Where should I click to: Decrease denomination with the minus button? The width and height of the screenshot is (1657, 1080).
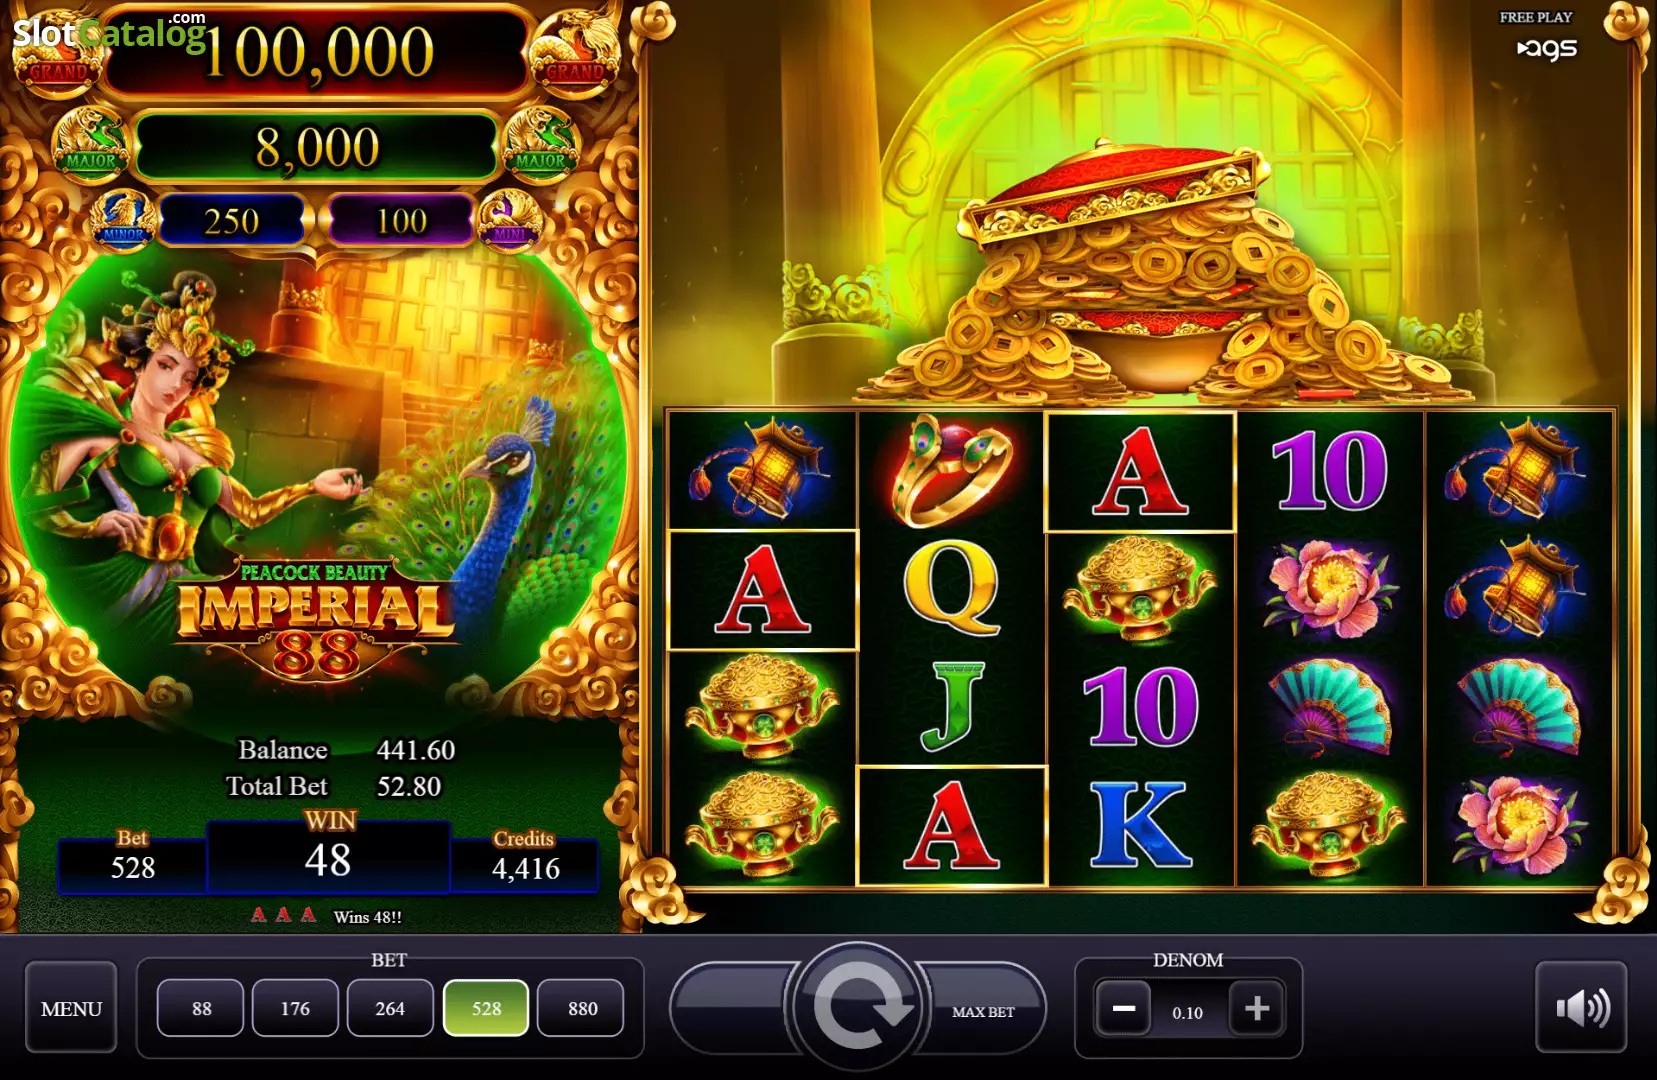(1123, 1008)
